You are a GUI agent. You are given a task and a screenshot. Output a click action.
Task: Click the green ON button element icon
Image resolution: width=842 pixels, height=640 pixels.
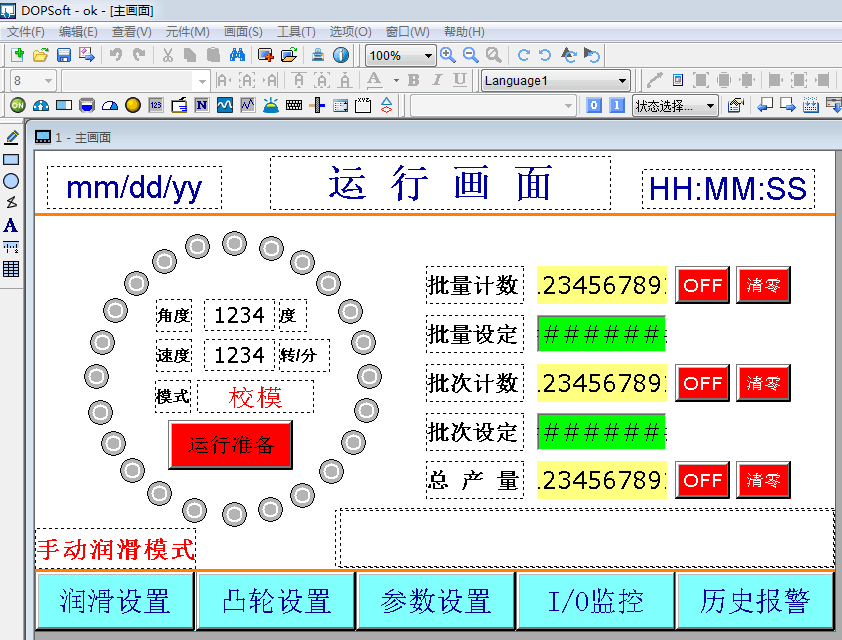click(x=17, y=105)
